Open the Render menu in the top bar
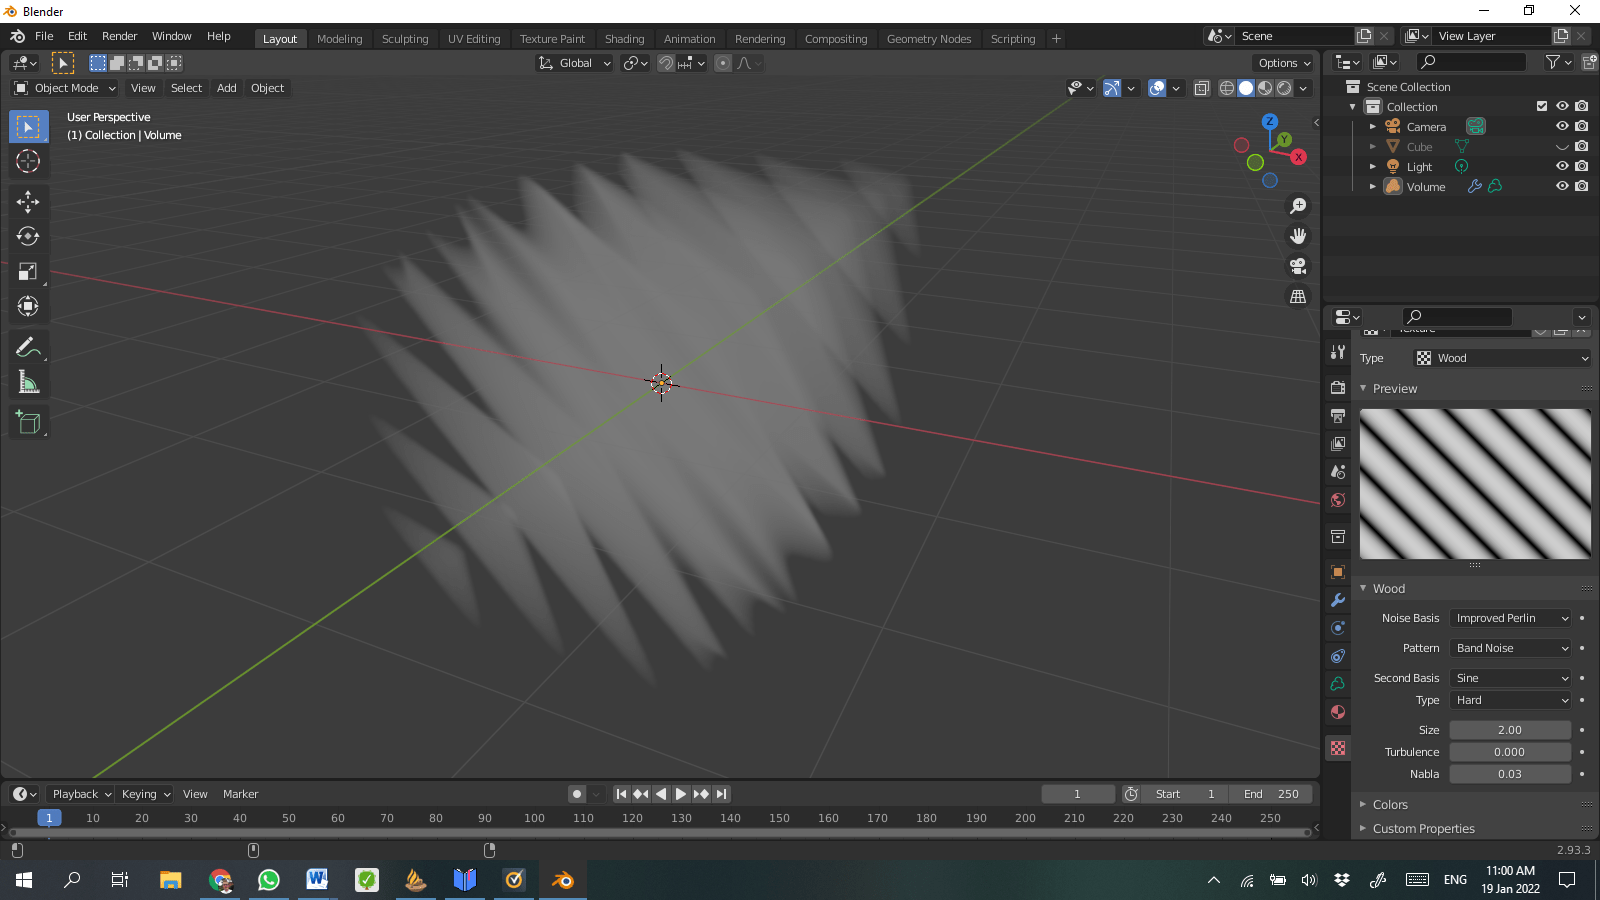The width and height of the screenshot is (1600, 900). click(119, 36)
